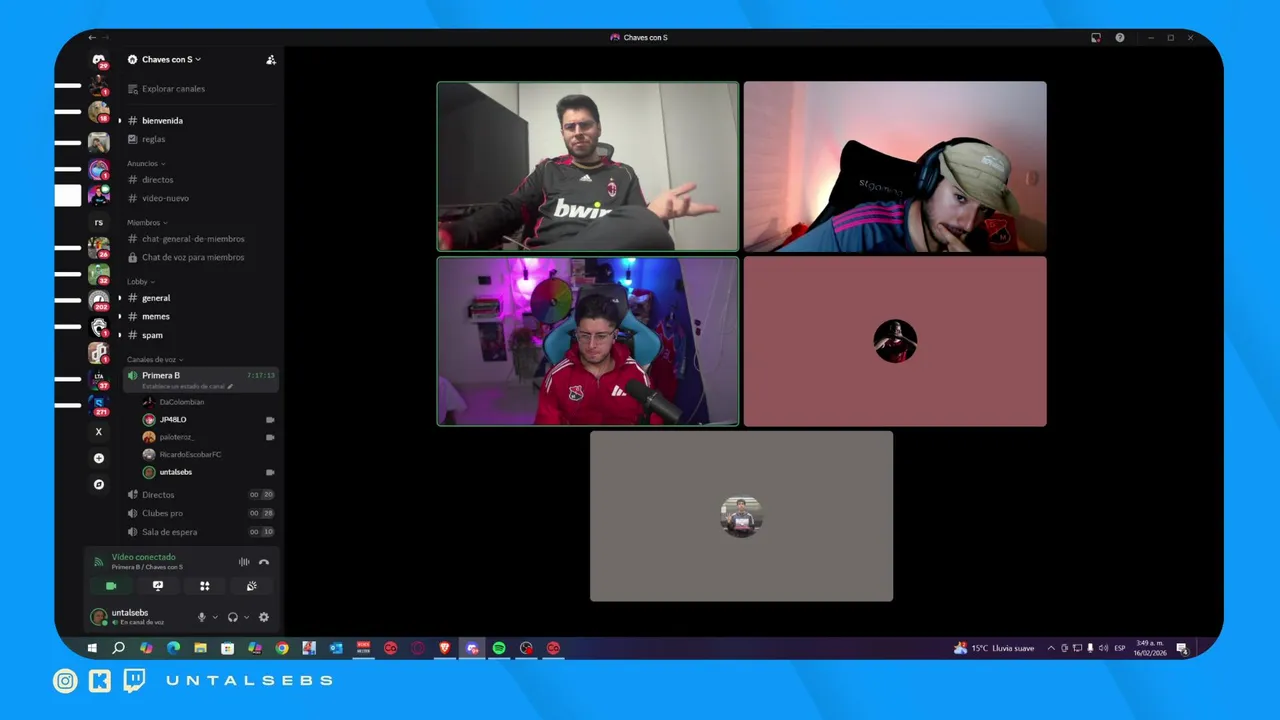
Task: Open the directos text channel
Action: (x=200, y=180)
